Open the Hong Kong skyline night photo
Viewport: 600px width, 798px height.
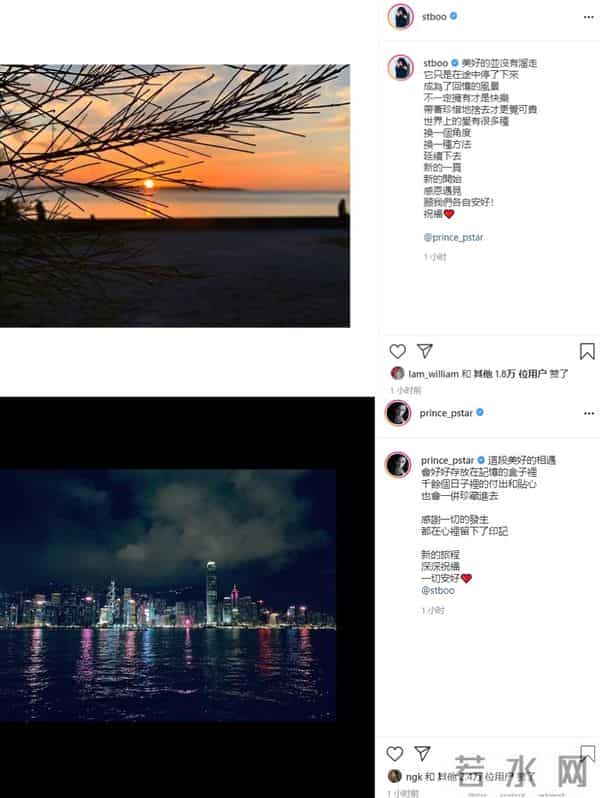pos(168,595)
